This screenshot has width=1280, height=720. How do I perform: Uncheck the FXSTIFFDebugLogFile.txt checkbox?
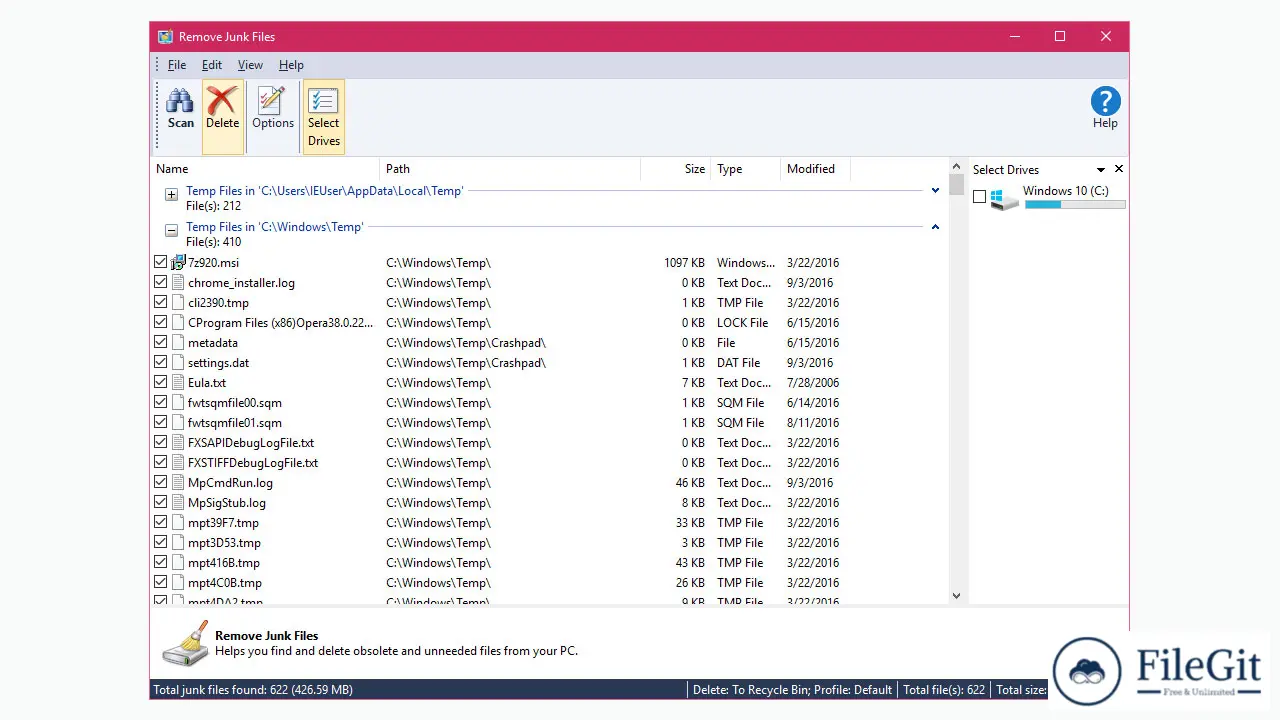pos(161,462)
